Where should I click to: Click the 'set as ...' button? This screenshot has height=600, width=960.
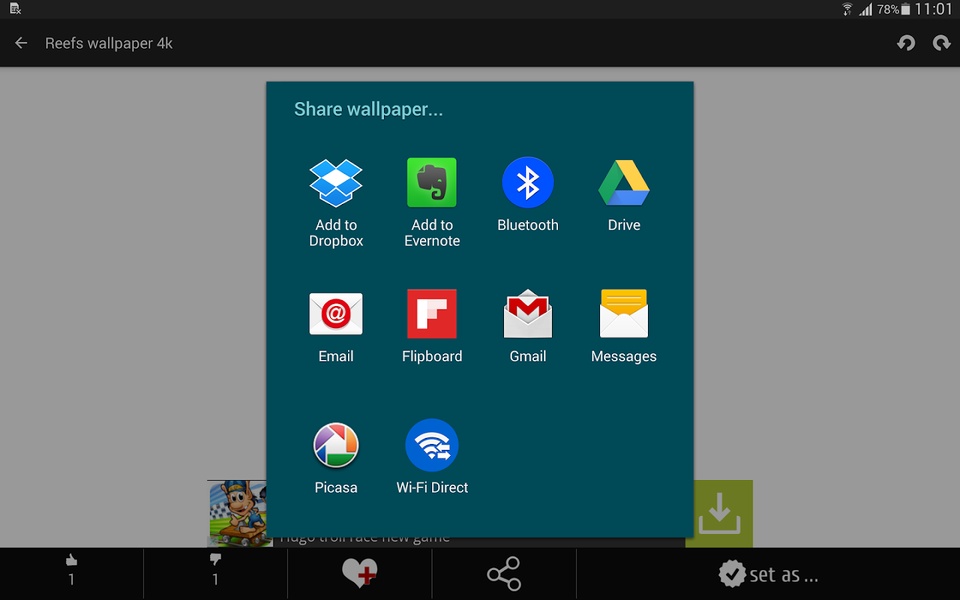[x=768, y=574]
